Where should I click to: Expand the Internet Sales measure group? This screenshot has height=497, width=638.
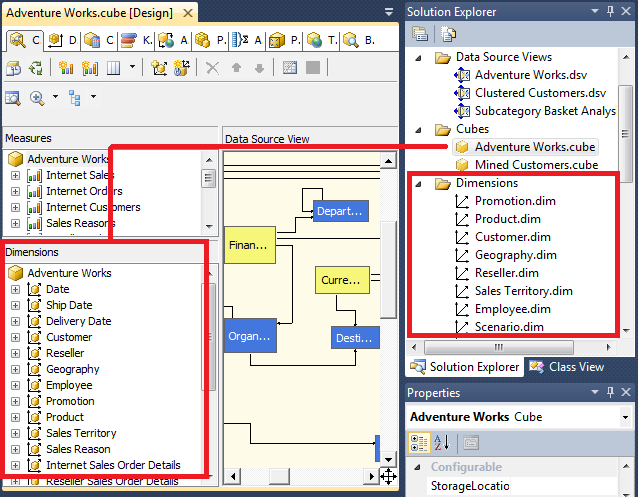pos(15,175)
